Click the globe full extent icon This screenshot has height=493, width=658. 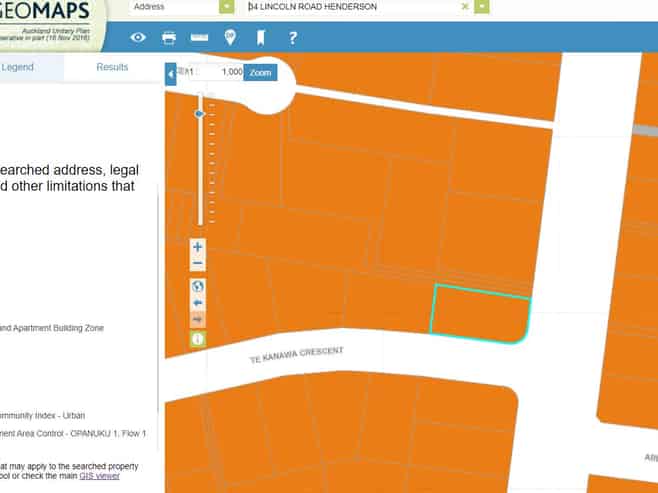coord(198,285)
